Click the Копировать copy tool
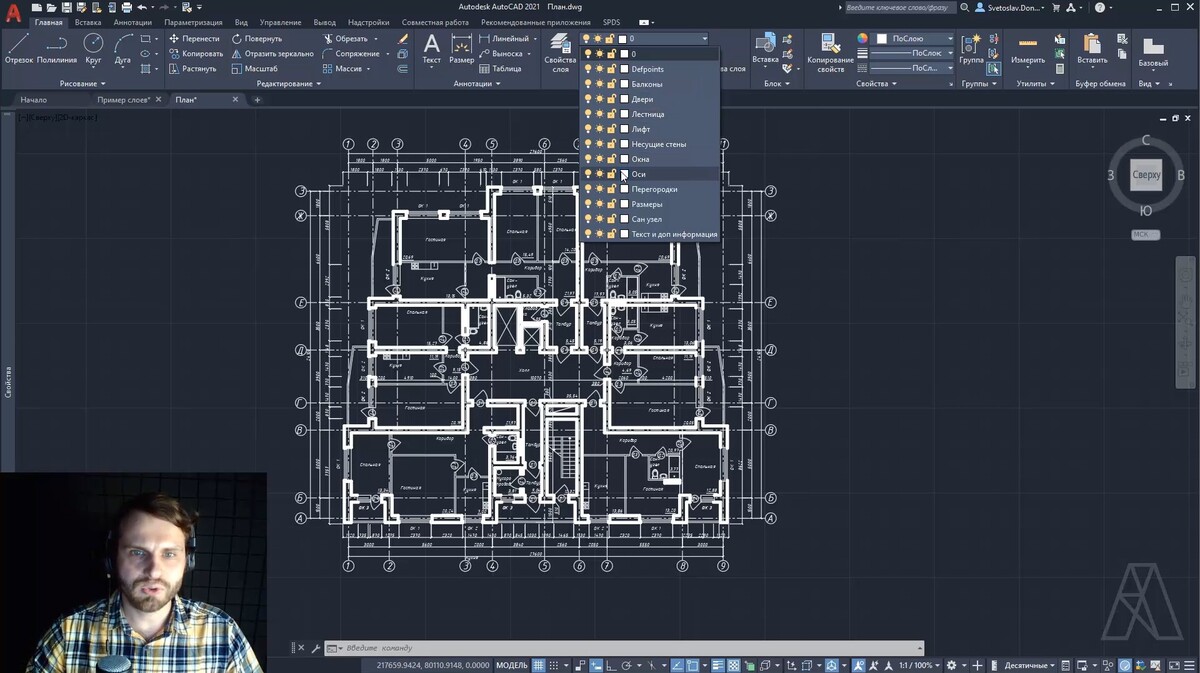The height and width of the screenshot is (673, 1200). [x=196, y=54]
